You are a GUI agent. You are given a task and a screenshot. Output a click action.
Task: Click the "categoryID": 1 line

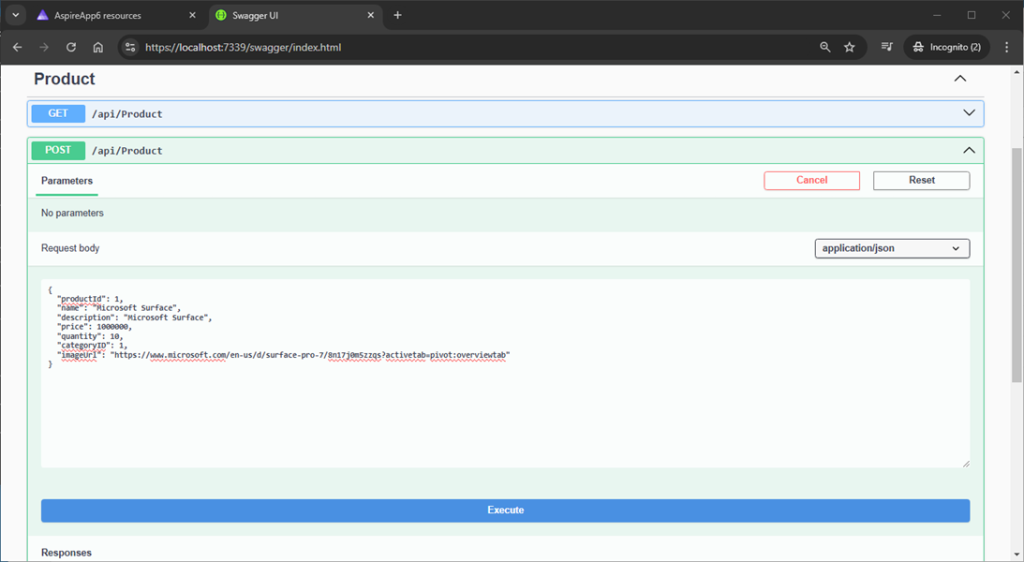click(x=92, y=345)
